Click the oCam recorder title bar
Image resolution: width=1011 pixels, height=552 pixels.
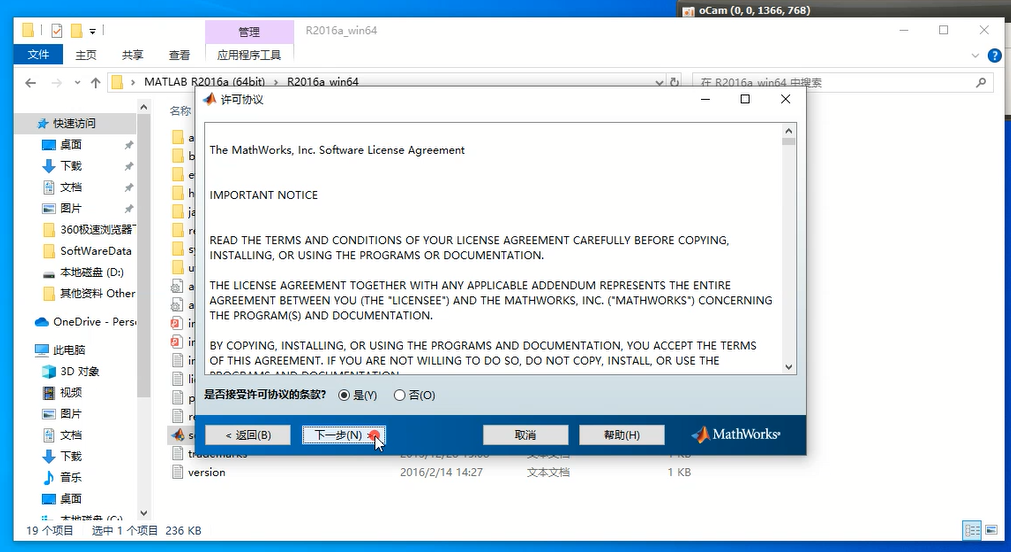coord(844,10)
